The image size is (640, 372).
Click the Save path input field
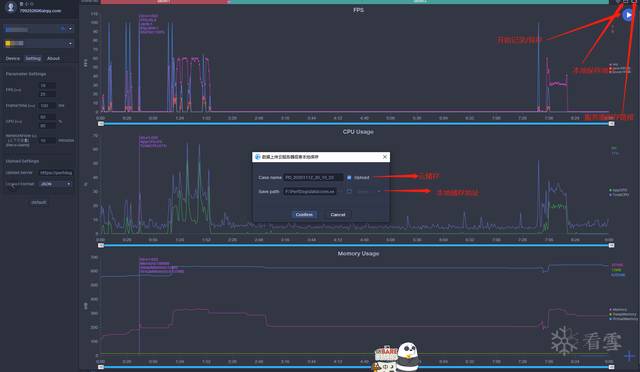point(310,191)
